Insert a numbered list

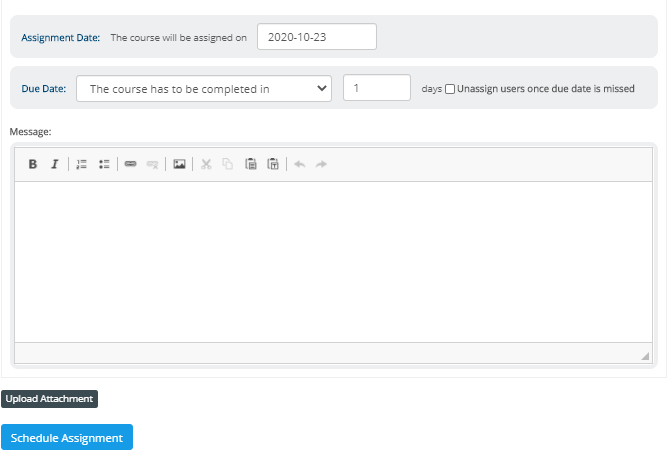(81, 164)
